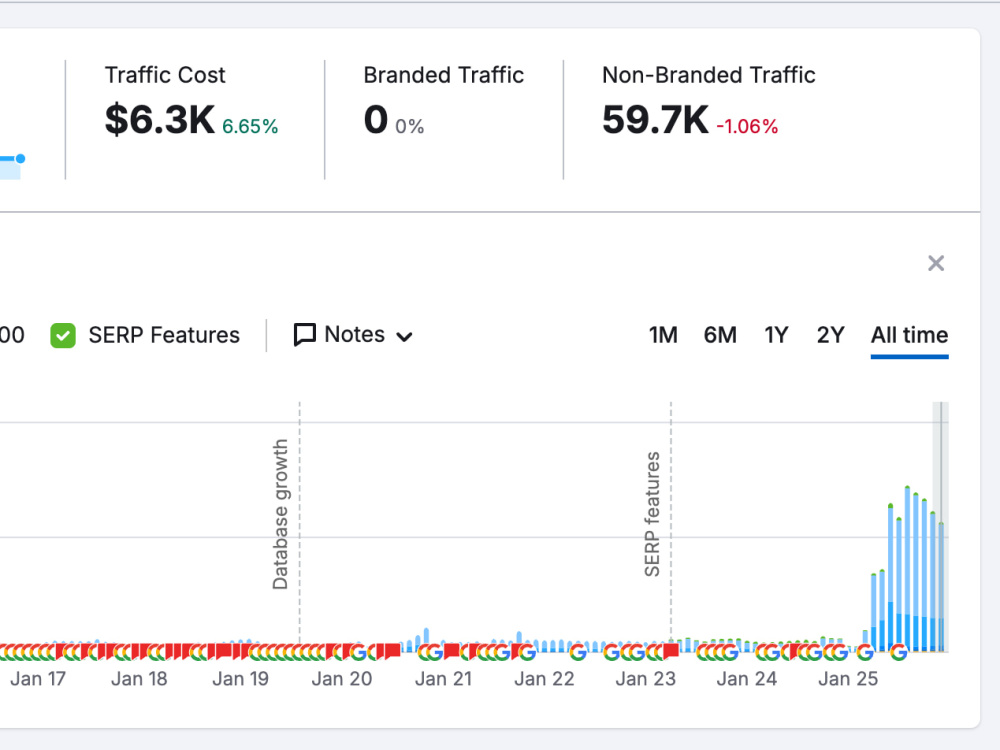This screenshot has width=1000, height=750.
Task: Uncheck the SERP Features checkbox
Action: coord(62,335)
